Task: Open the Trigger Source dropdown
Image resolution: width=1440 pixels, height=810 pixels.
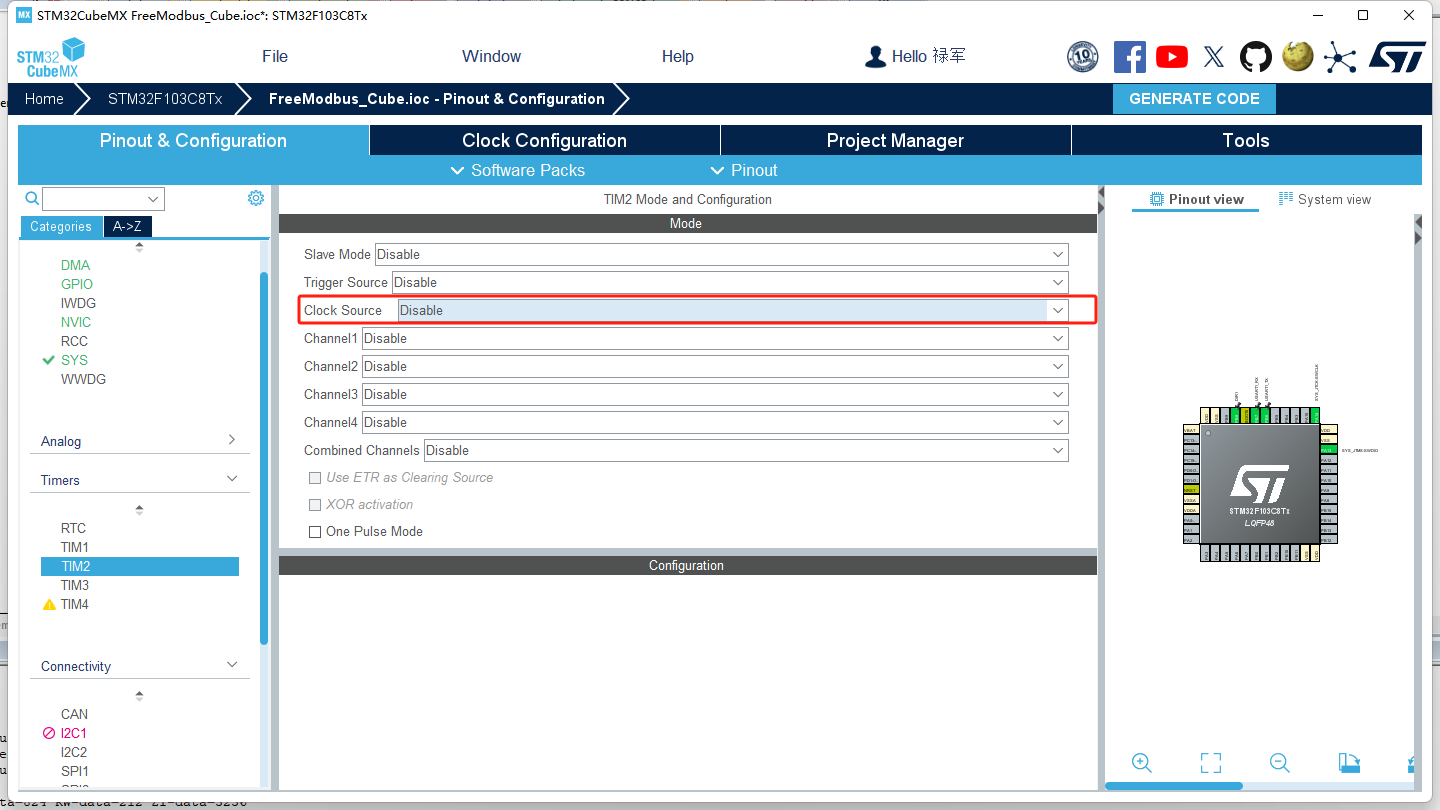Action: tap(730, 282)
